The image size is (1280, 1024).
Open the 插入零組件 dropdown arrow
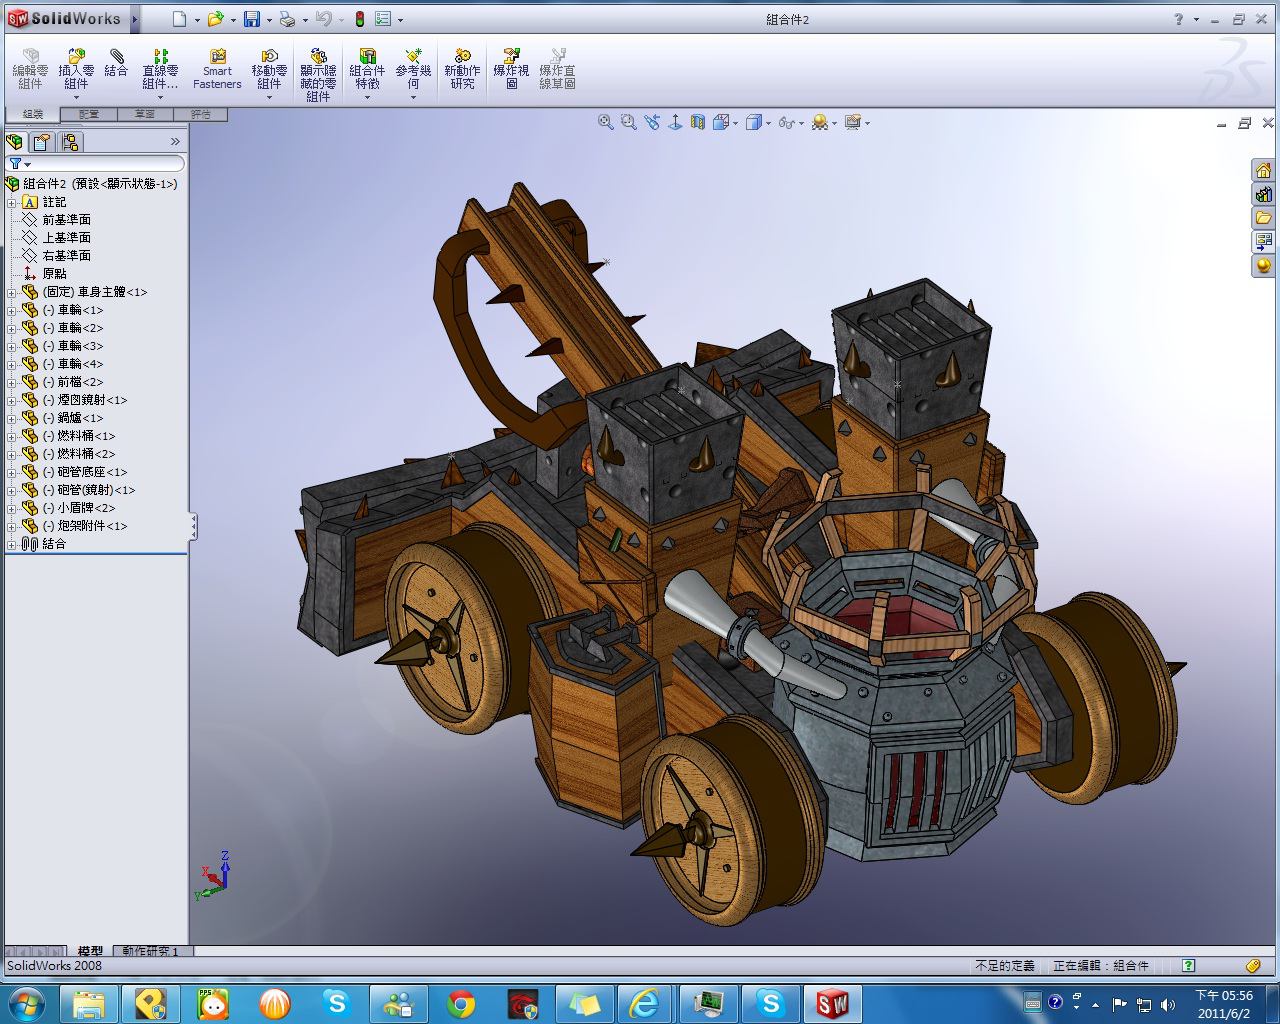click(x=76, y=98)
